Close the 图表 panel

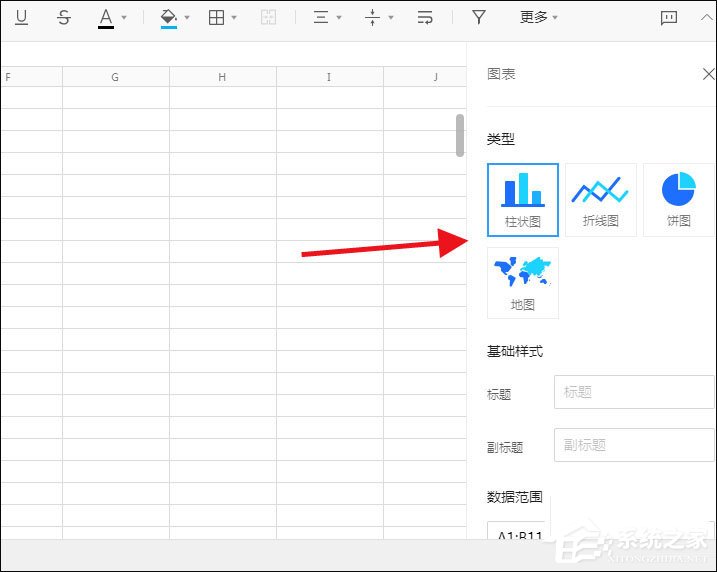pyautogui.click(x=708, y=74)
